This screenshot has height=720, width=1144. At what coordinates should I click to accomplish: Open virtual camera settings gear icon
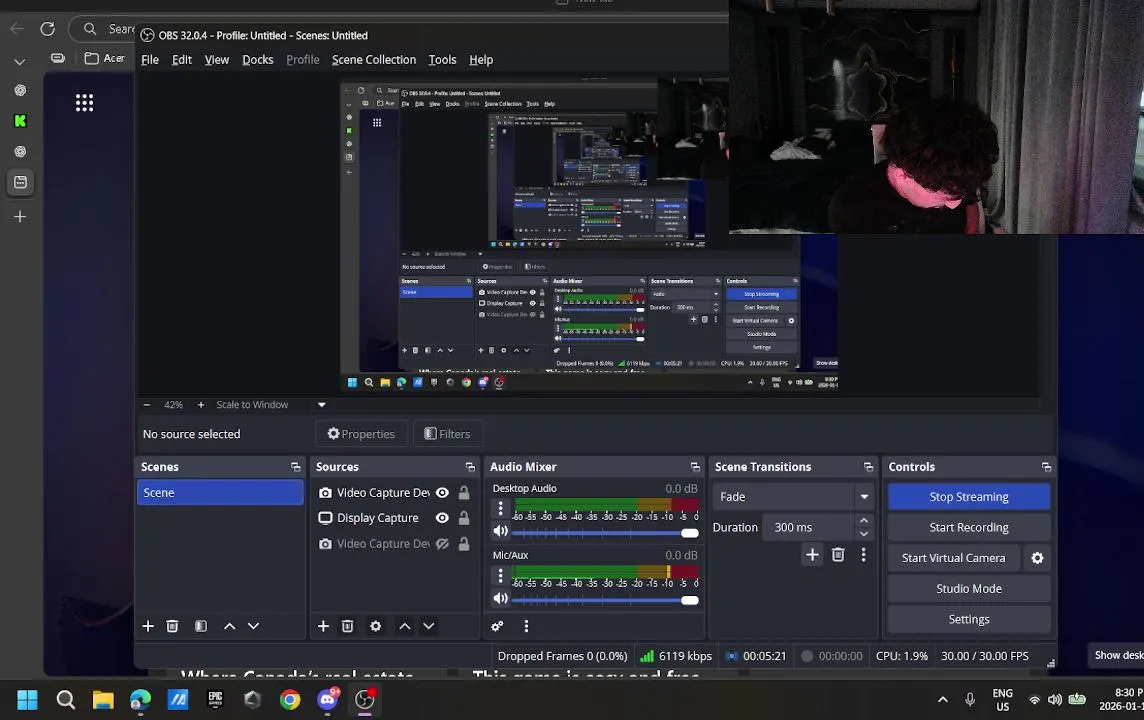pyautogui.click(x=1037, y=558)
